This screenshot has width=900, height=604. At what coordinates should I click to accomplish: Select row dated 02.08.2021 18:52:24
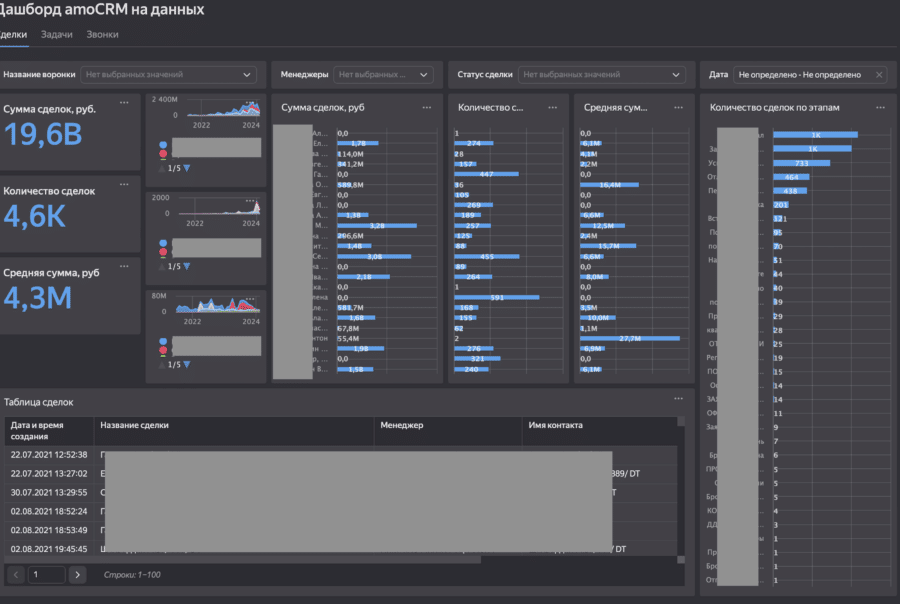[341, 512]
